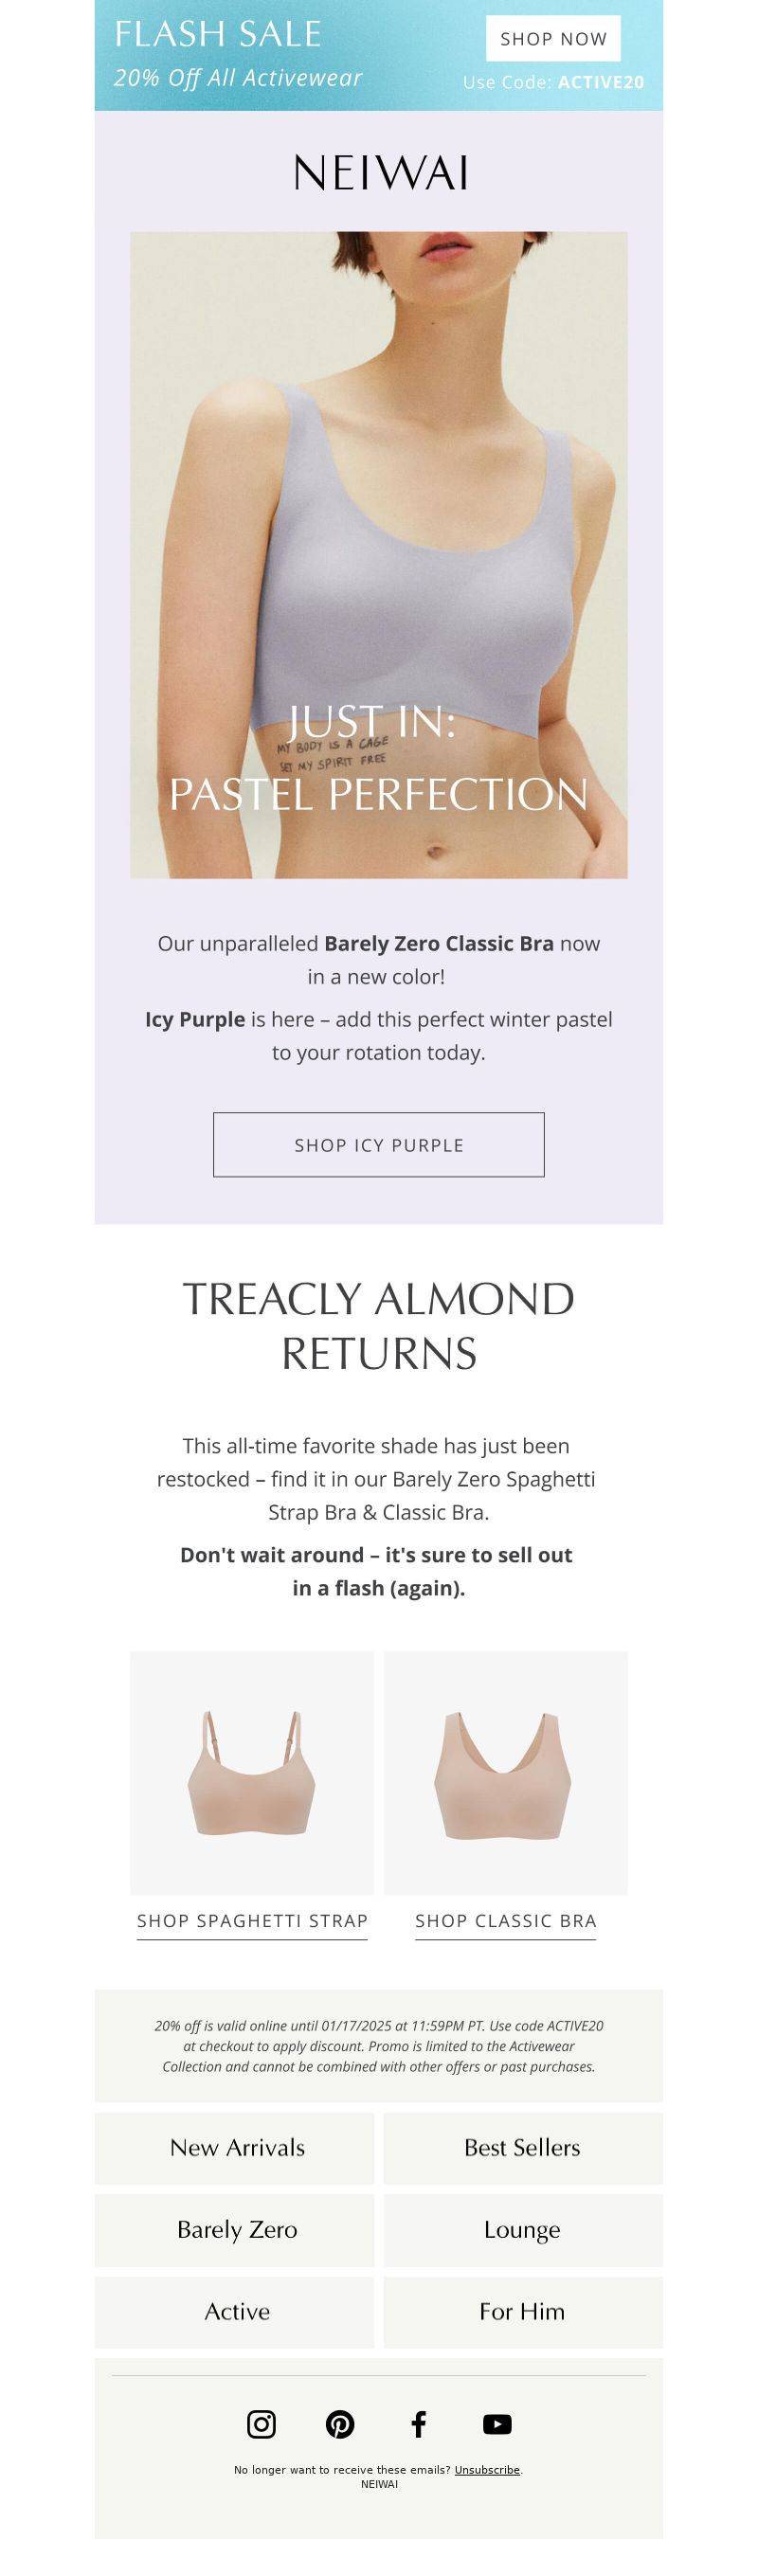Select the spaghetti strap bra product image
The image size is (758, 2576).
pyautogui.click(x=252, y=1772)
